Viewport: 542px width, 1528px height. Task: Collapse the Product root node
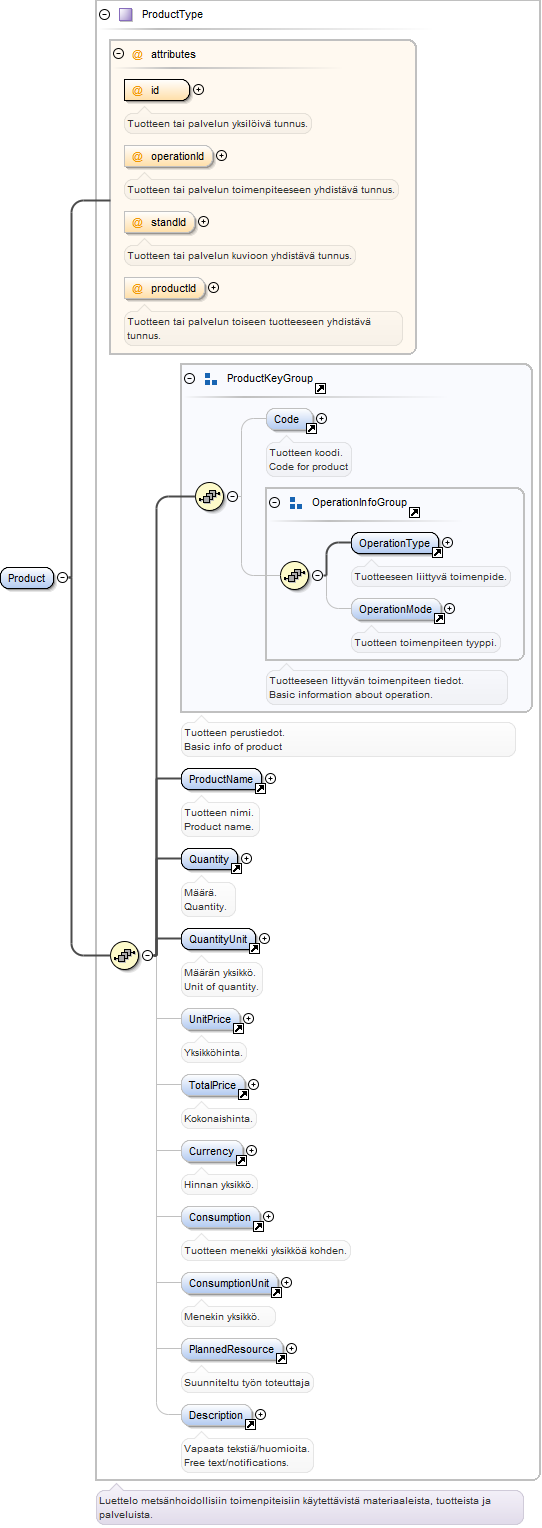[63, 577]
